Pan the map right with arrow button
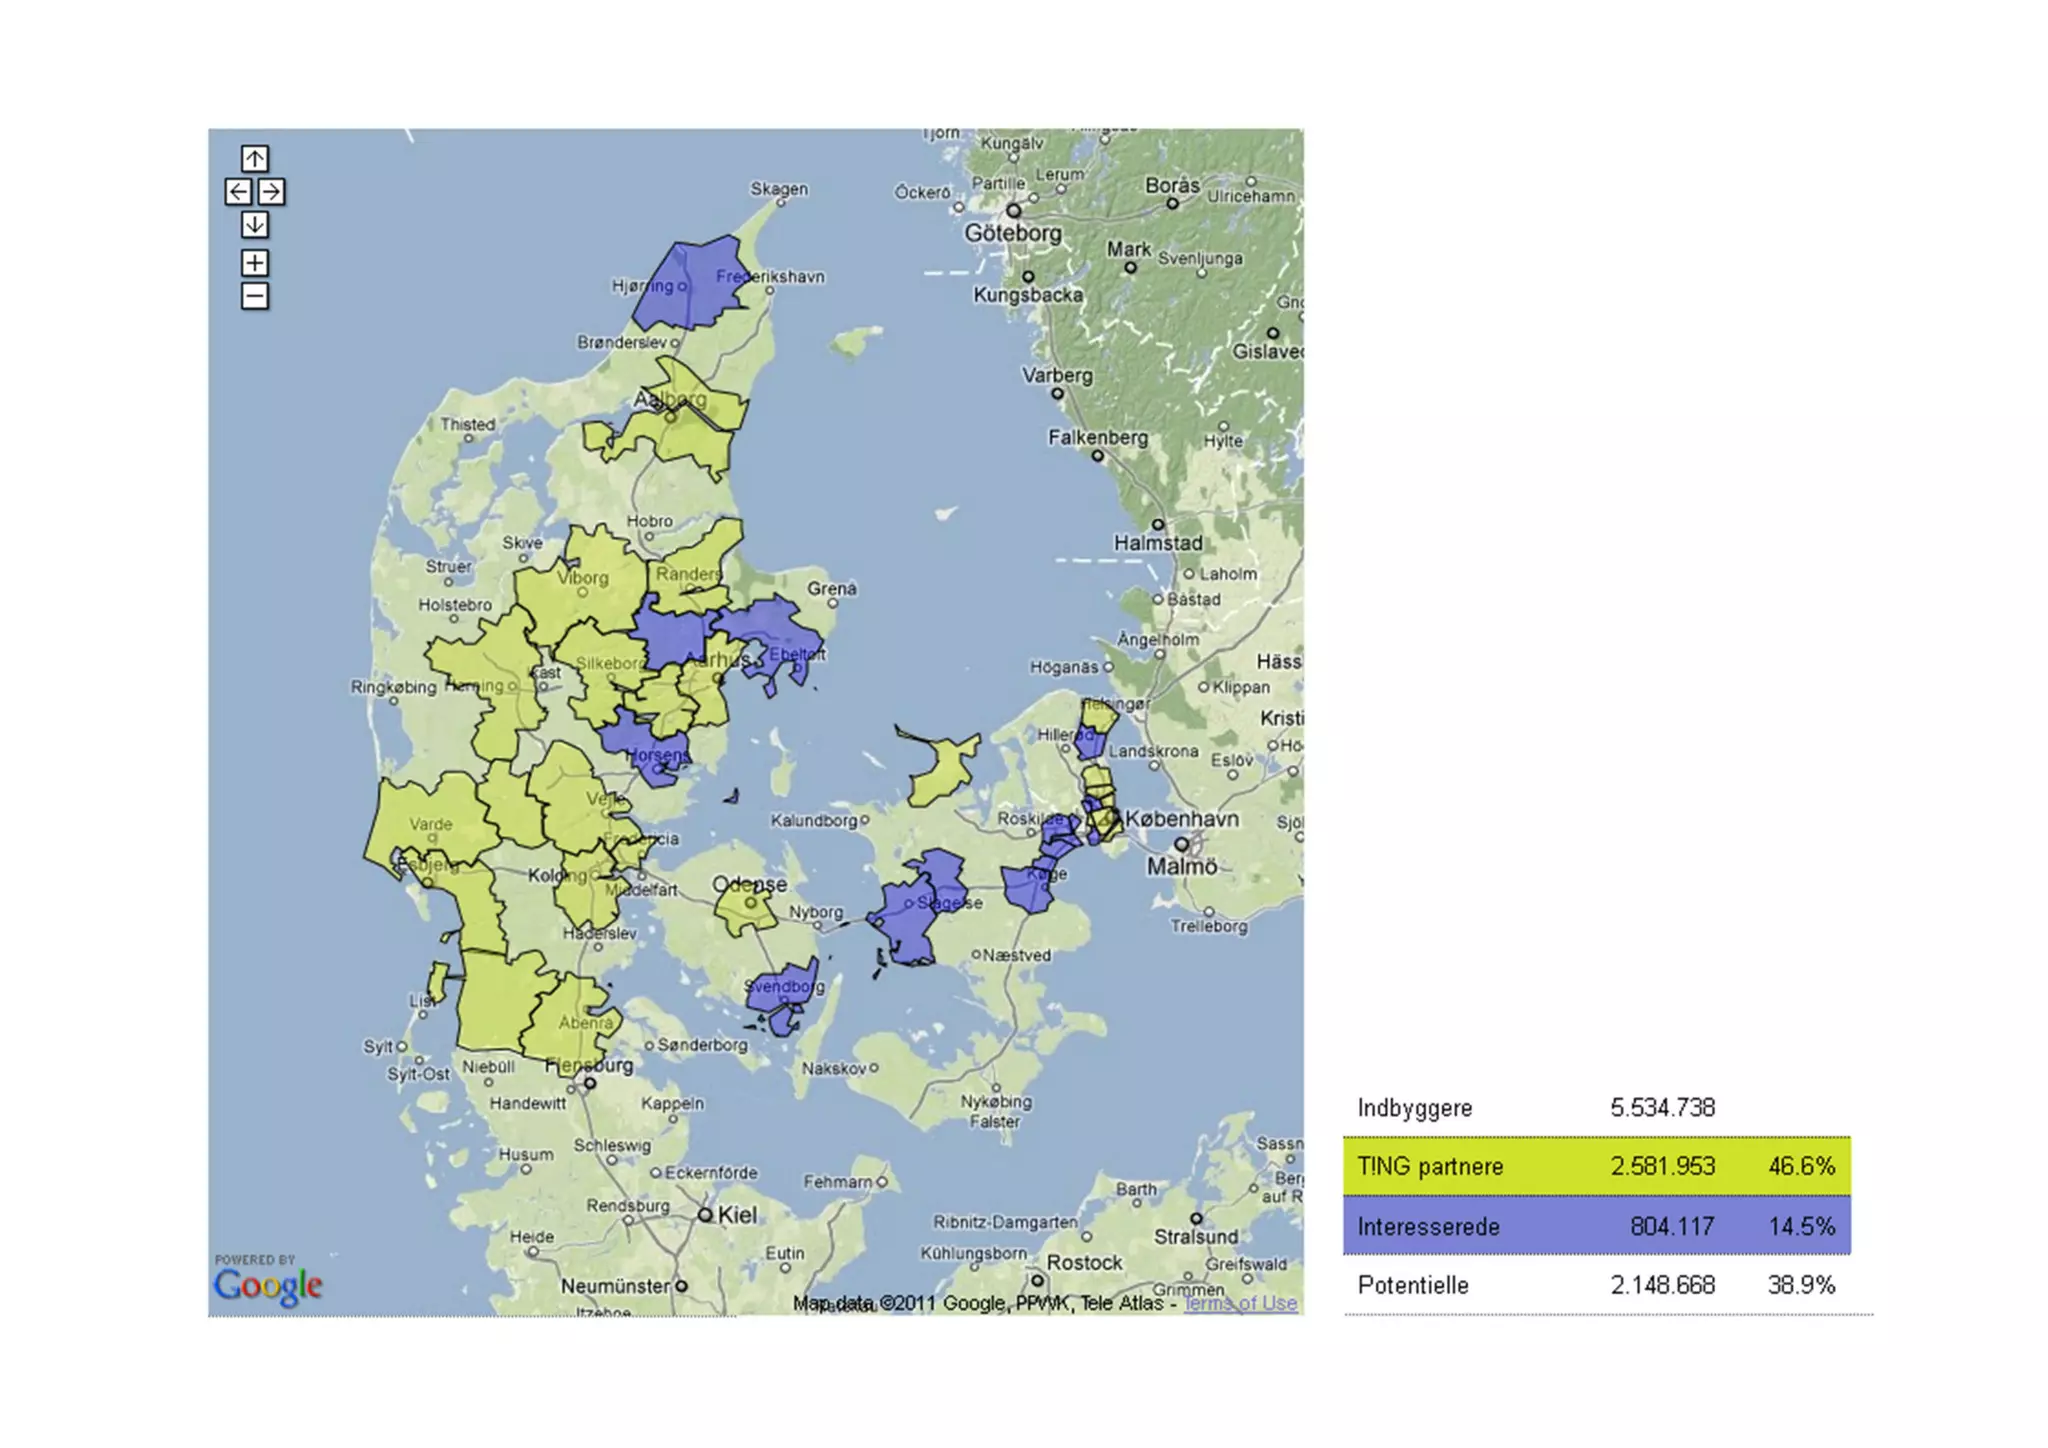This screenshot has width=2048, height=1448. [x=271, y=192]
